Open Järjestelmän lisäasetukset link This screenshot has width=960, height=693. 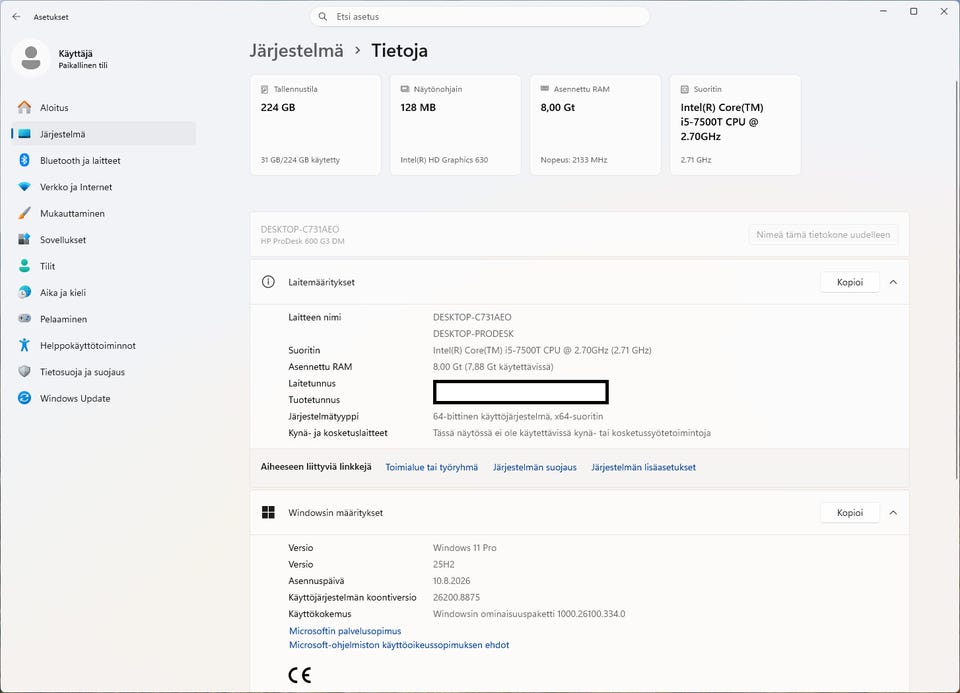pyautogui.click(x=643, y=467)
